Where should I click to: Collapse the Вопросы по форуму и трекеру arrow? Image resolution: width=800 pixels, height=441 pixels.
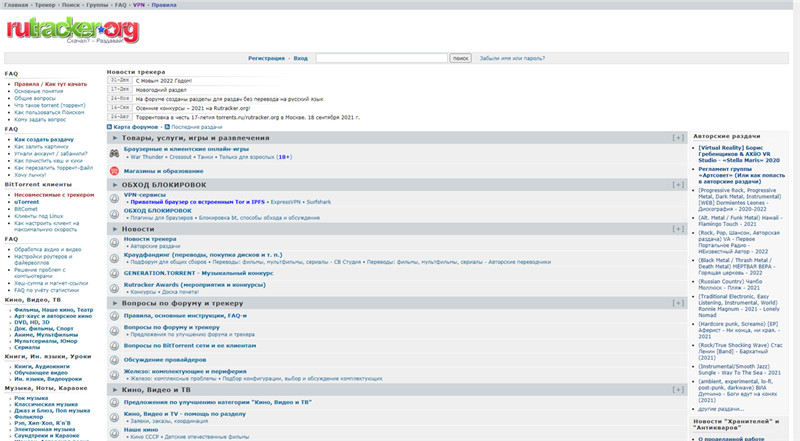pos(115,303)
